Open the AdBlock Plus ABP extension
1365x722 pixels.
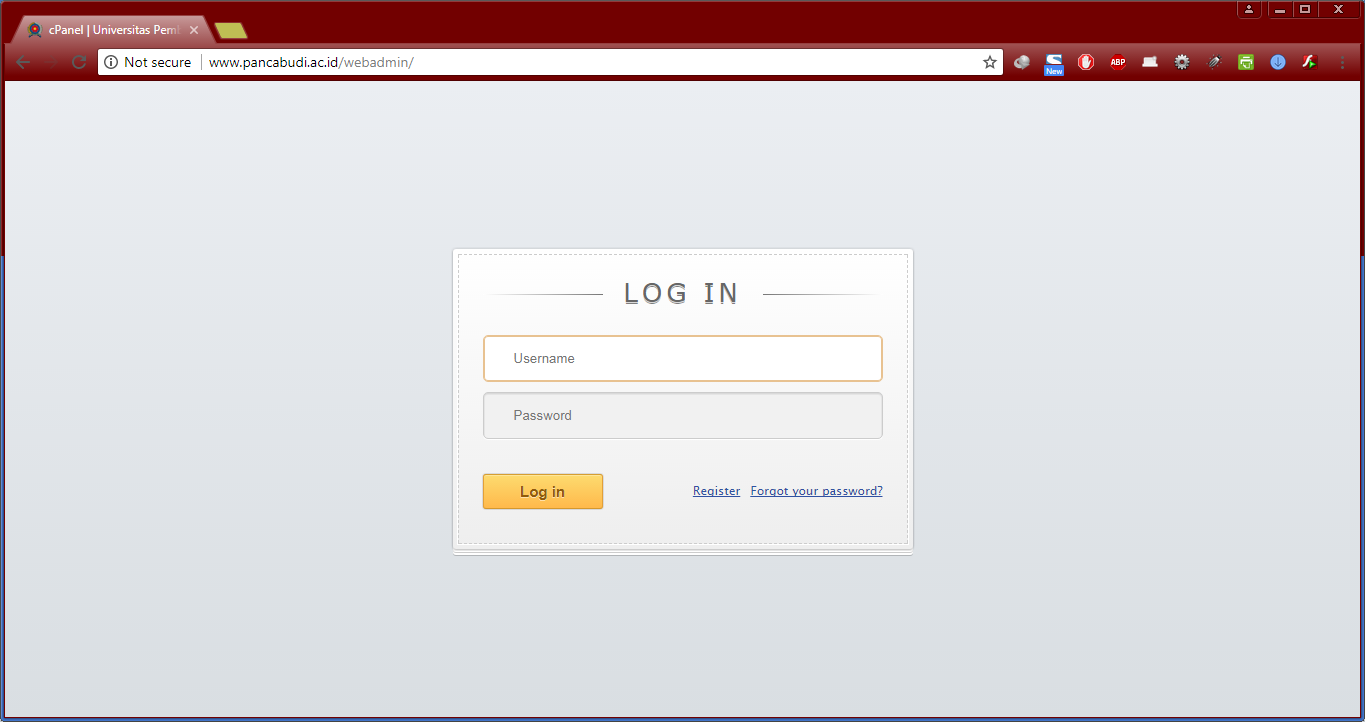tap(1118, 62)
